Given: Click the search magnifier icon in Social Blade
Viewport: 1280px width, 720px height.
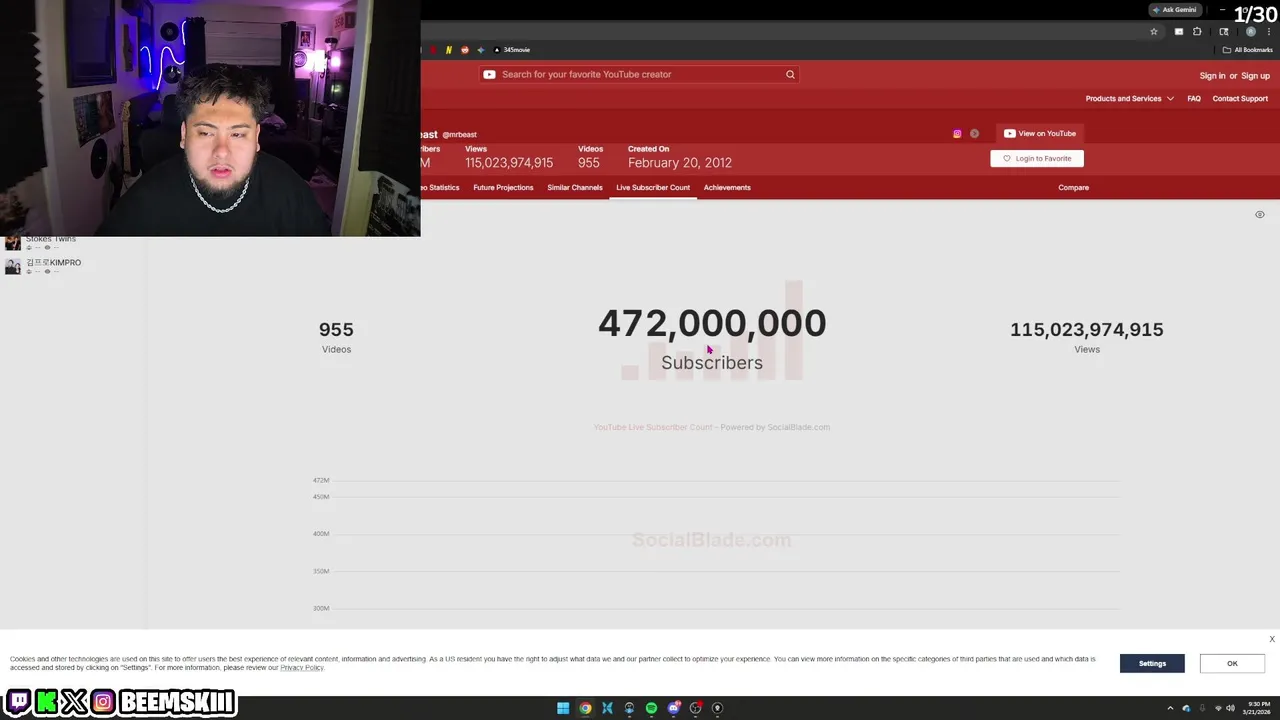Looking at the screenshot, I should (790, 74).
